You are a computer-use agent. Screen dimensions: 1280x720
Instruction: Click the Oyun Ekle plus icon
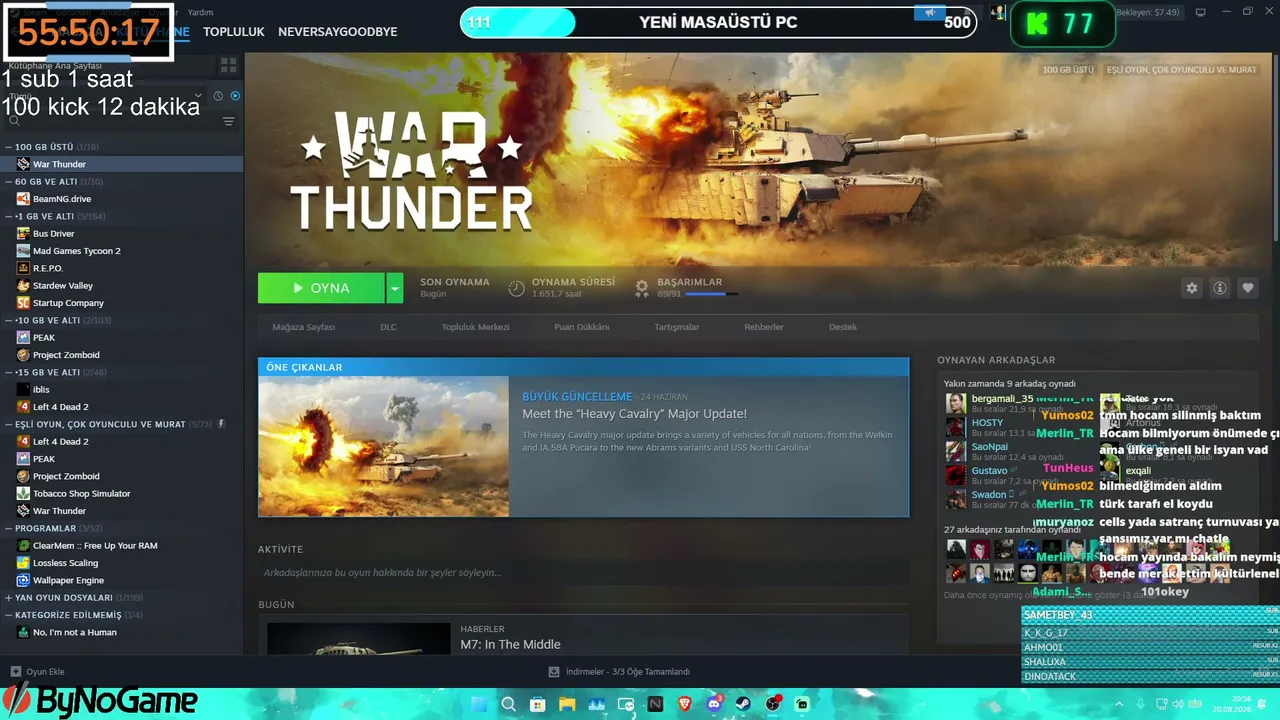pos(15,672)
